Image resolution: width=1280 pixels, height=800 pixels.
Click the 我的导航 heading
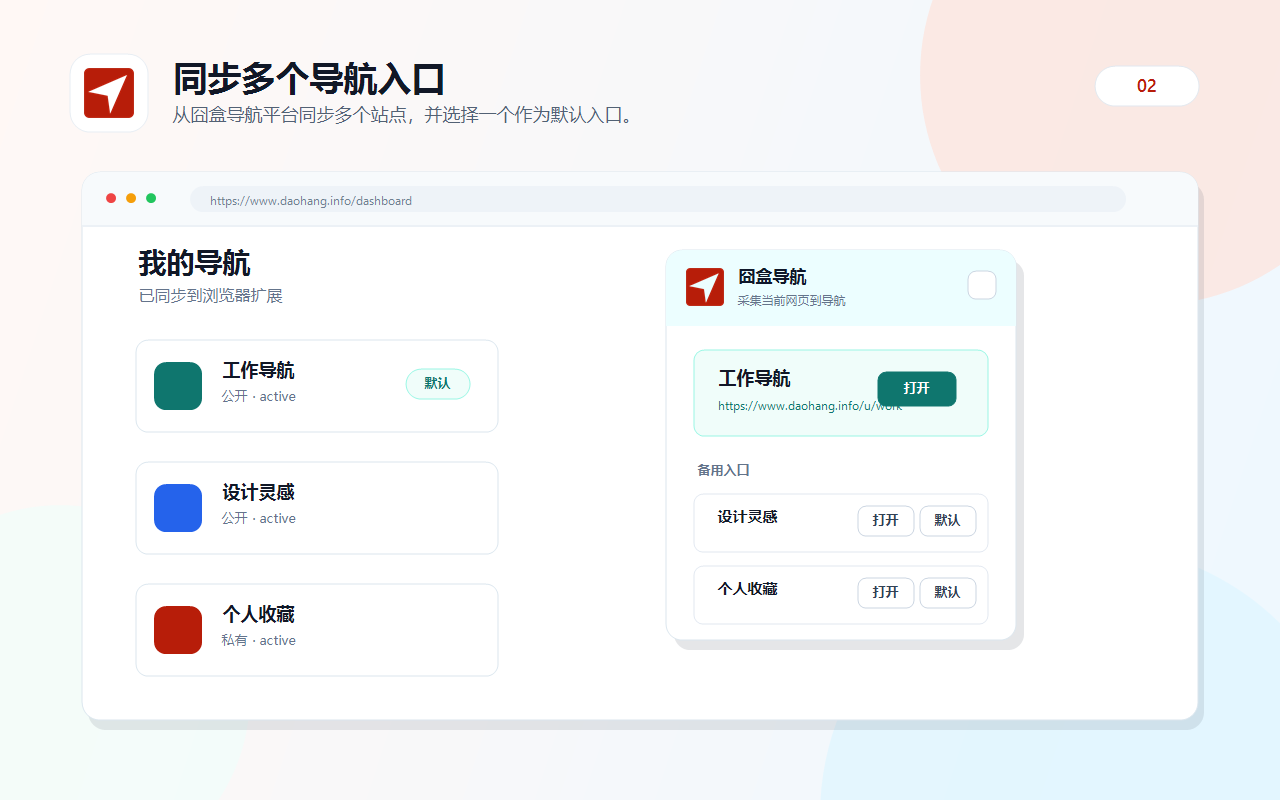pyautogui.click(x=194, y=264)
